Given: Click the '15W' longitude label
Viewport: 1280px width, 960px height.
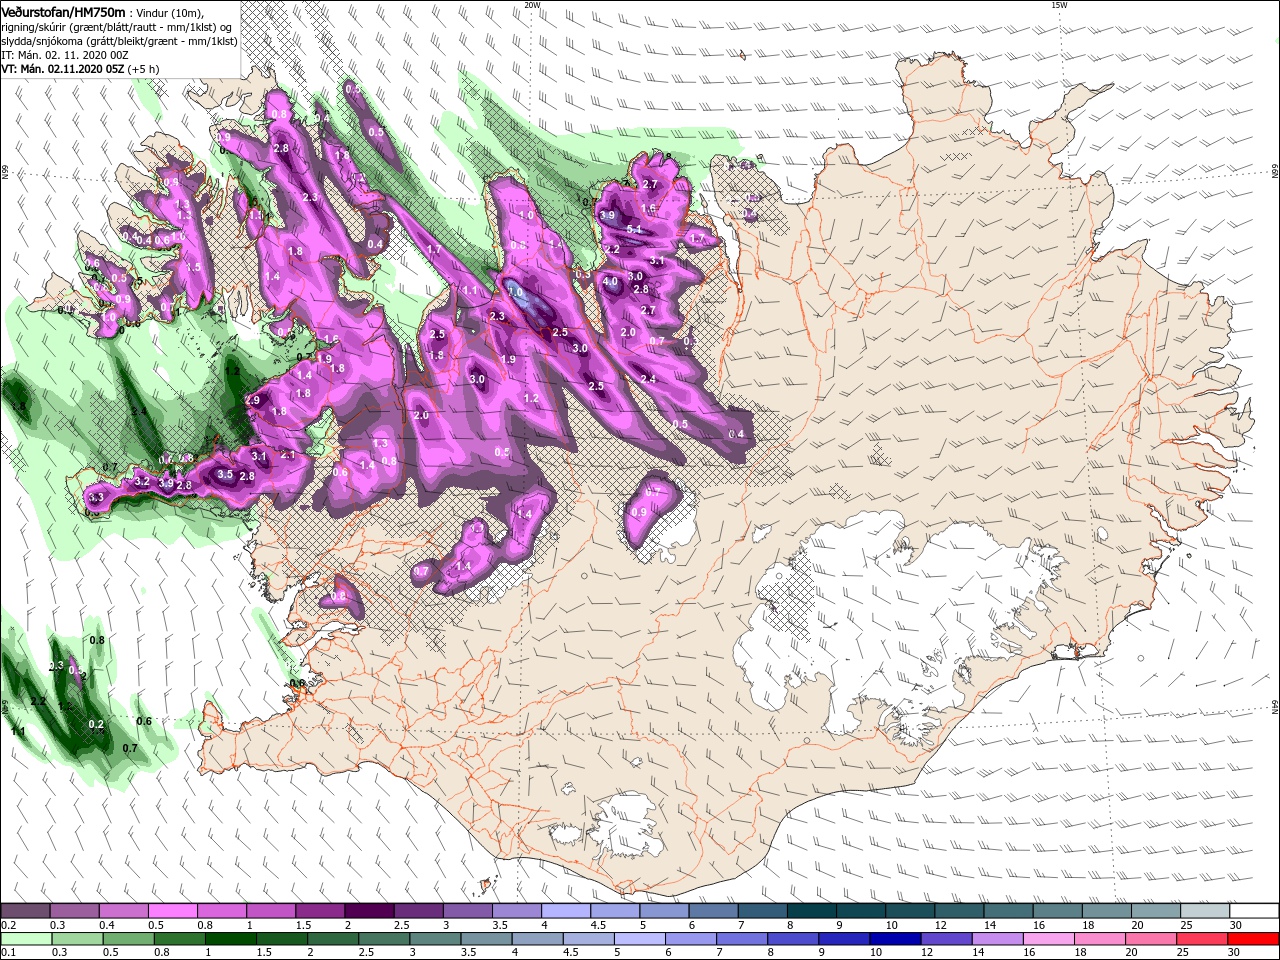Looking at the screenshot, I should pos(1059,5).
